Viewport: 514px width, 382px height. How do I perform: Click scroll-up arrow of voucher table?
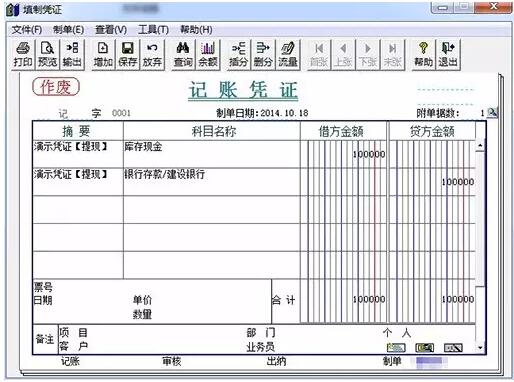coord(480,145)
